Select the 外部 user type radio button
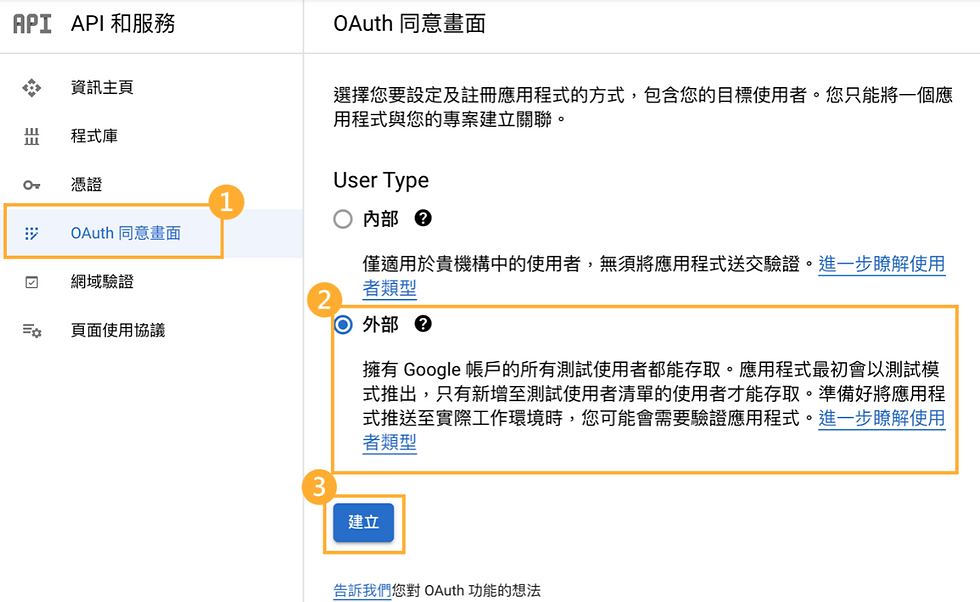The width and height of the screenshot is (980, 602). coord(343,324)
